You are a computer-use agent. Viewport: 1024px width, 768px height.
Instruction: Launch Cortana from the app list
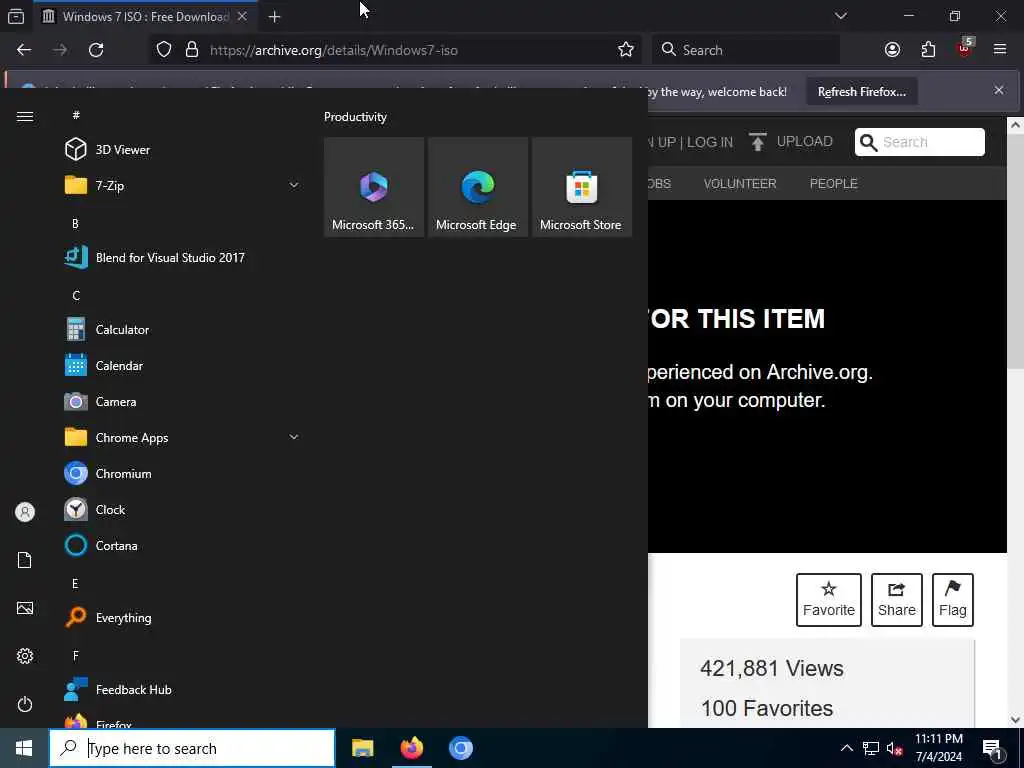[x=182, y=545]
